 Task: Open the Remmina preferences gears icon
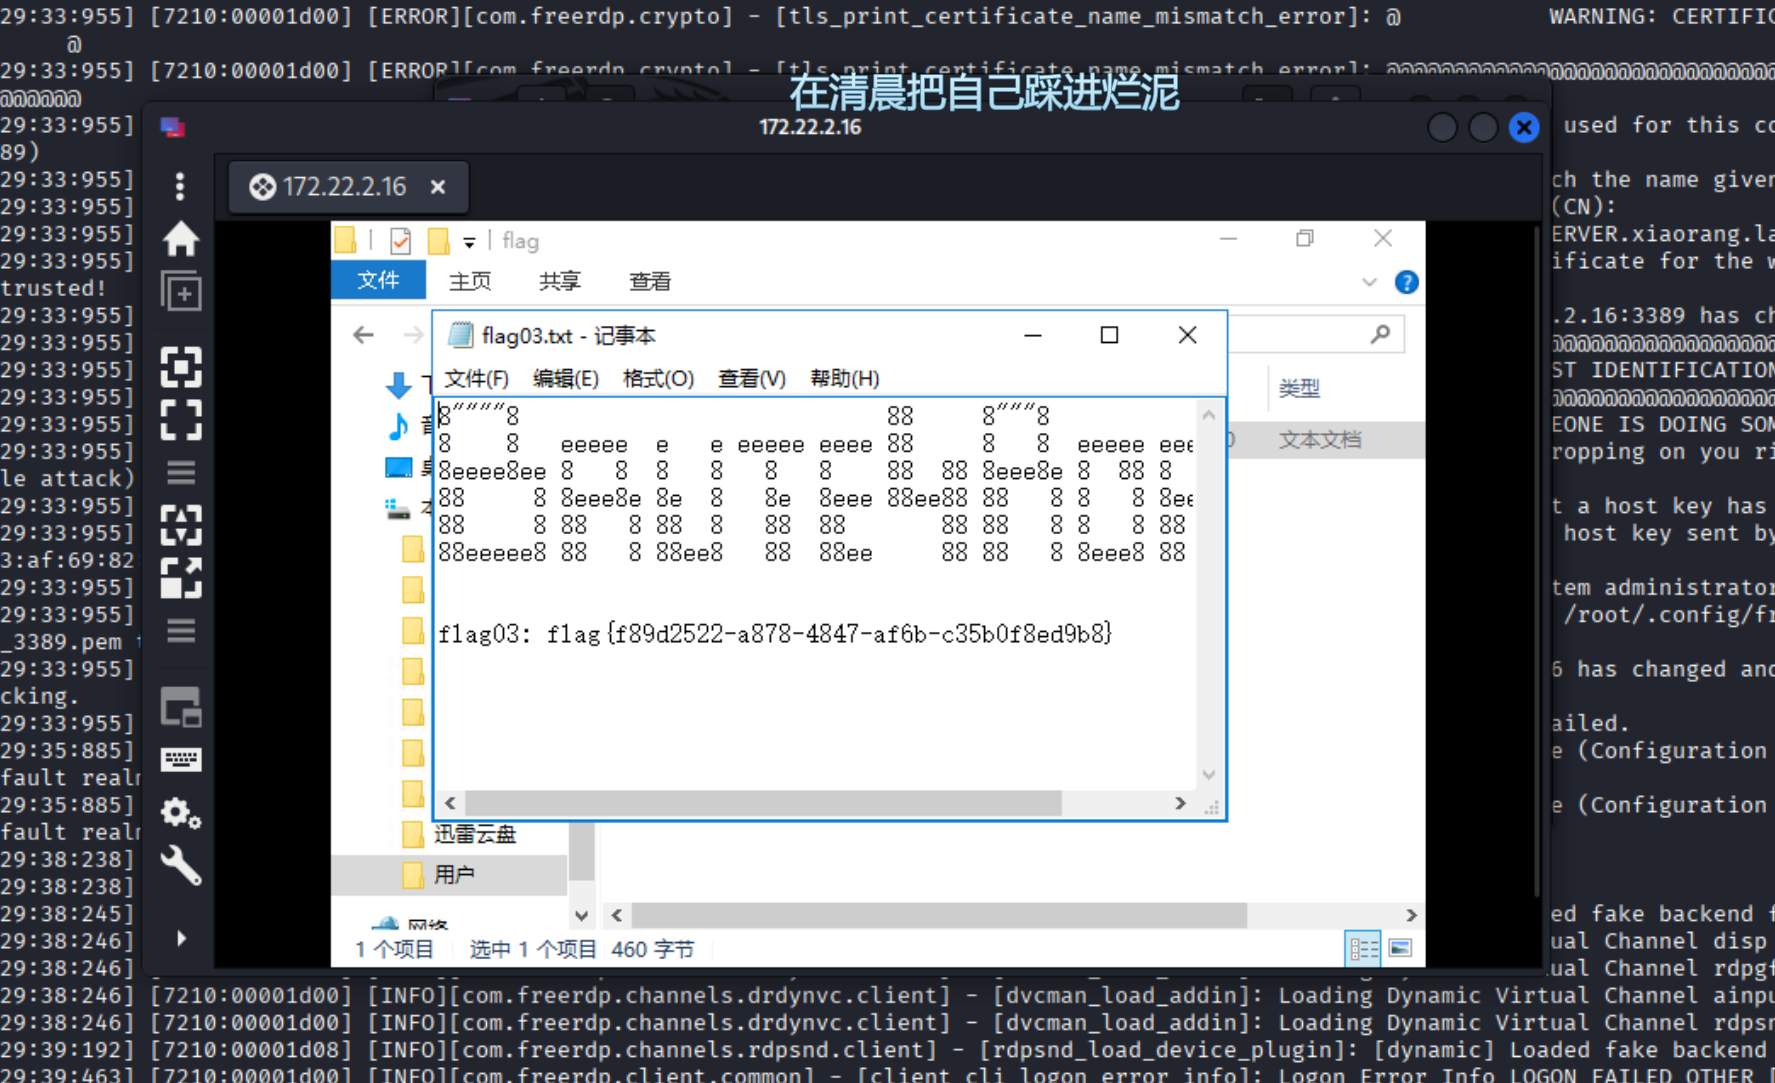click(x=181, y=813)
